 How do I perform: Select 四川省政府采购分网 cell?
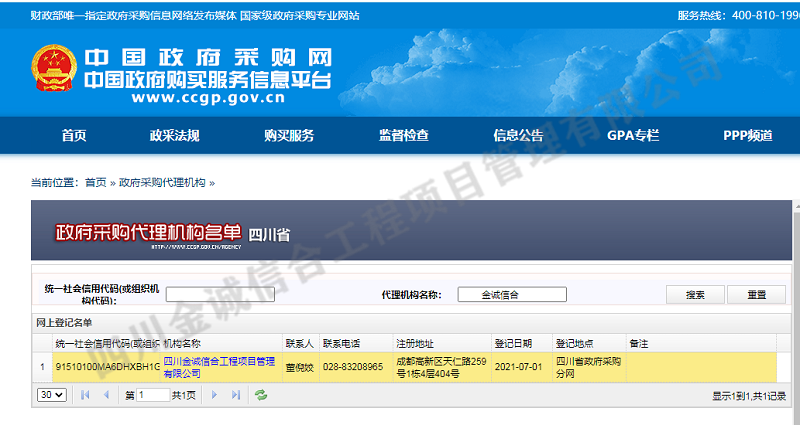[589, 367]
